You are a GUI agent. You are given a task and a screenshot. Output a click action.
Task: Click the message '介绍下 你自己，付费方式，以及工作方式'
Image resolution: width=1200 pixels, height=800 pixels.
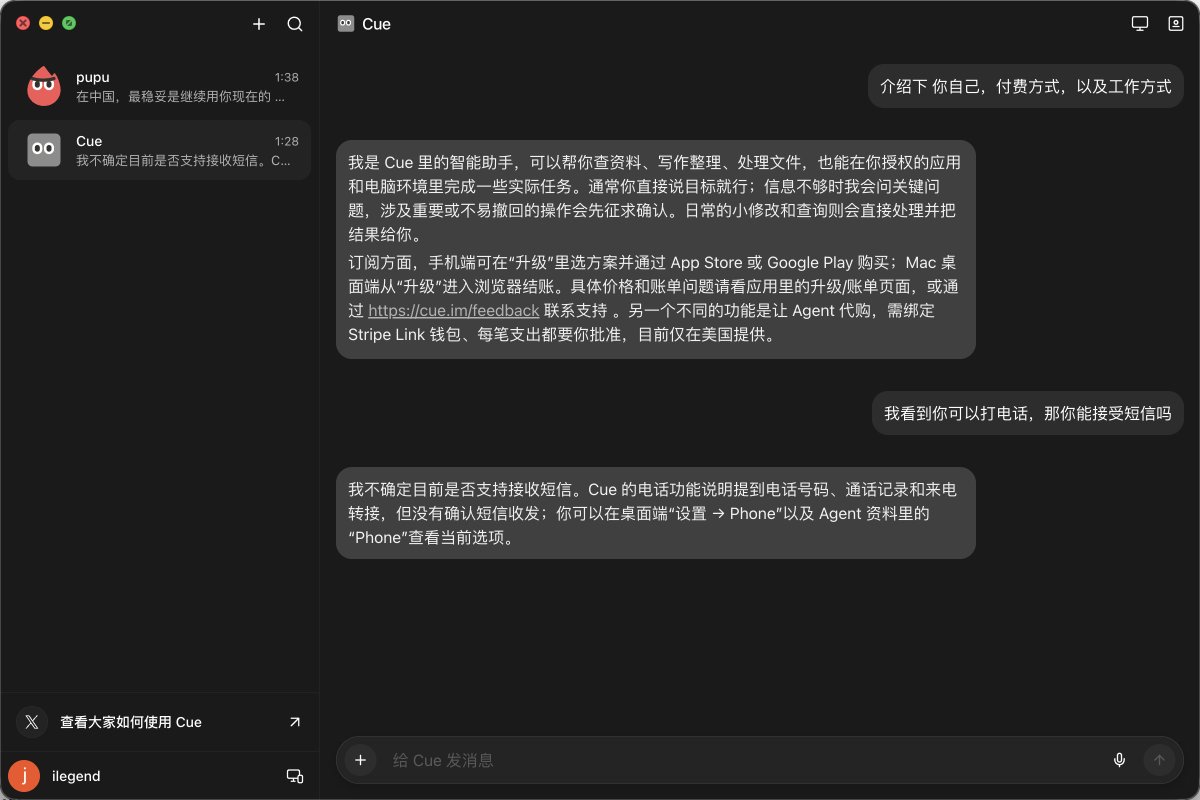[x=1025, y=86]
